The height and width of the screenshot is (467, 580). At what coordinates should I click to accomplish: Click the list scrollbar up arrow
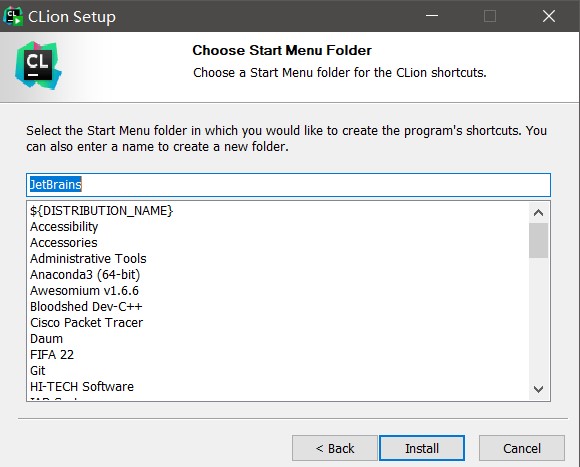pos(539,213)
